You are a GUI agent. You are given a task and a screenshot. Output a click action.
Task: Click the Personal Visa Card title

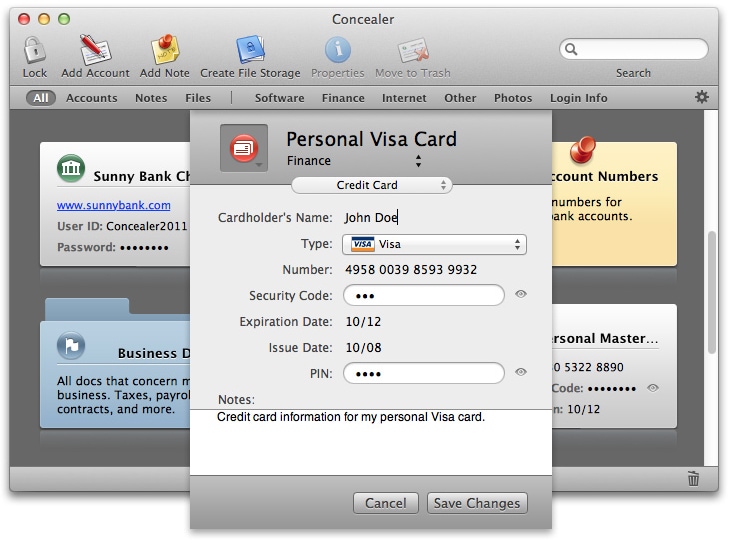click(372, 139)
